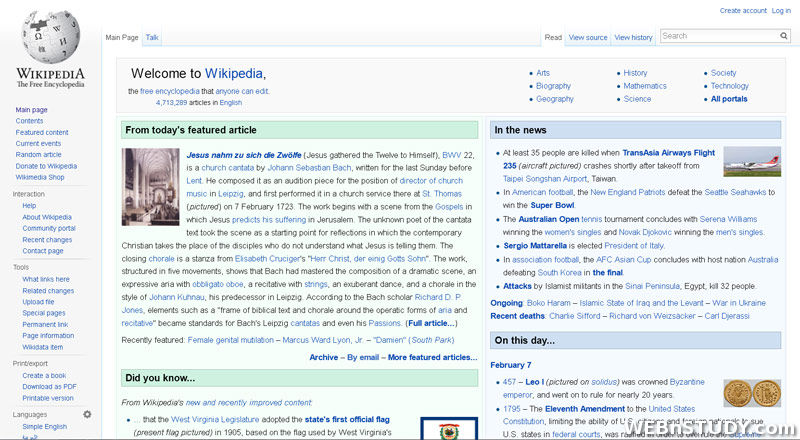
Task: Click the search magnifier icon
Action: 784,36
